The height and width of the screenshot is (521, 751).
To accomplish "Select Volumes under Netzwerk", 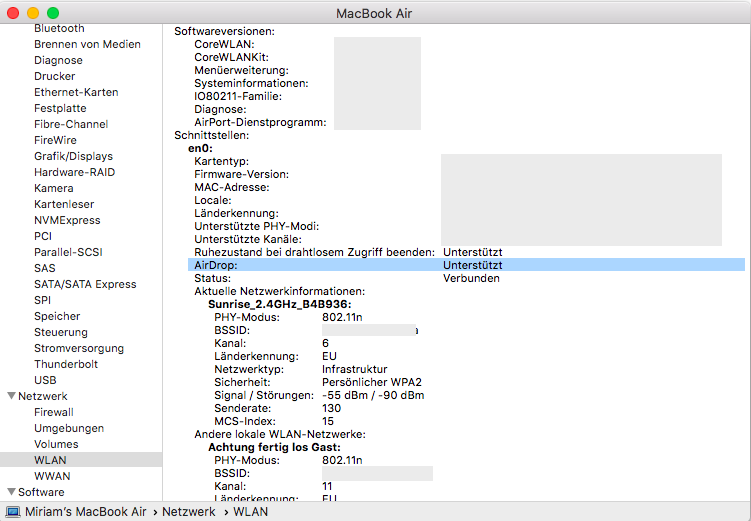I will [x=56, y=444].
